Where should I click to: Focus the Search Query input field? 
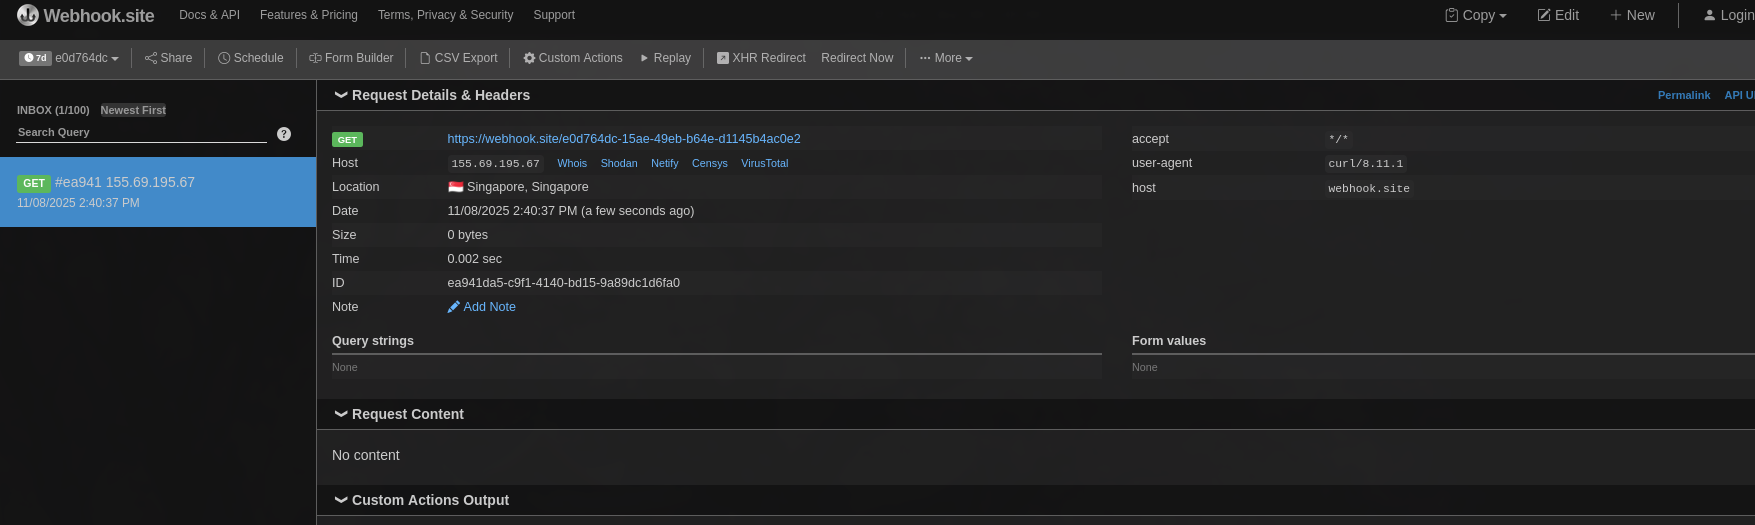(x=142, y=132)
